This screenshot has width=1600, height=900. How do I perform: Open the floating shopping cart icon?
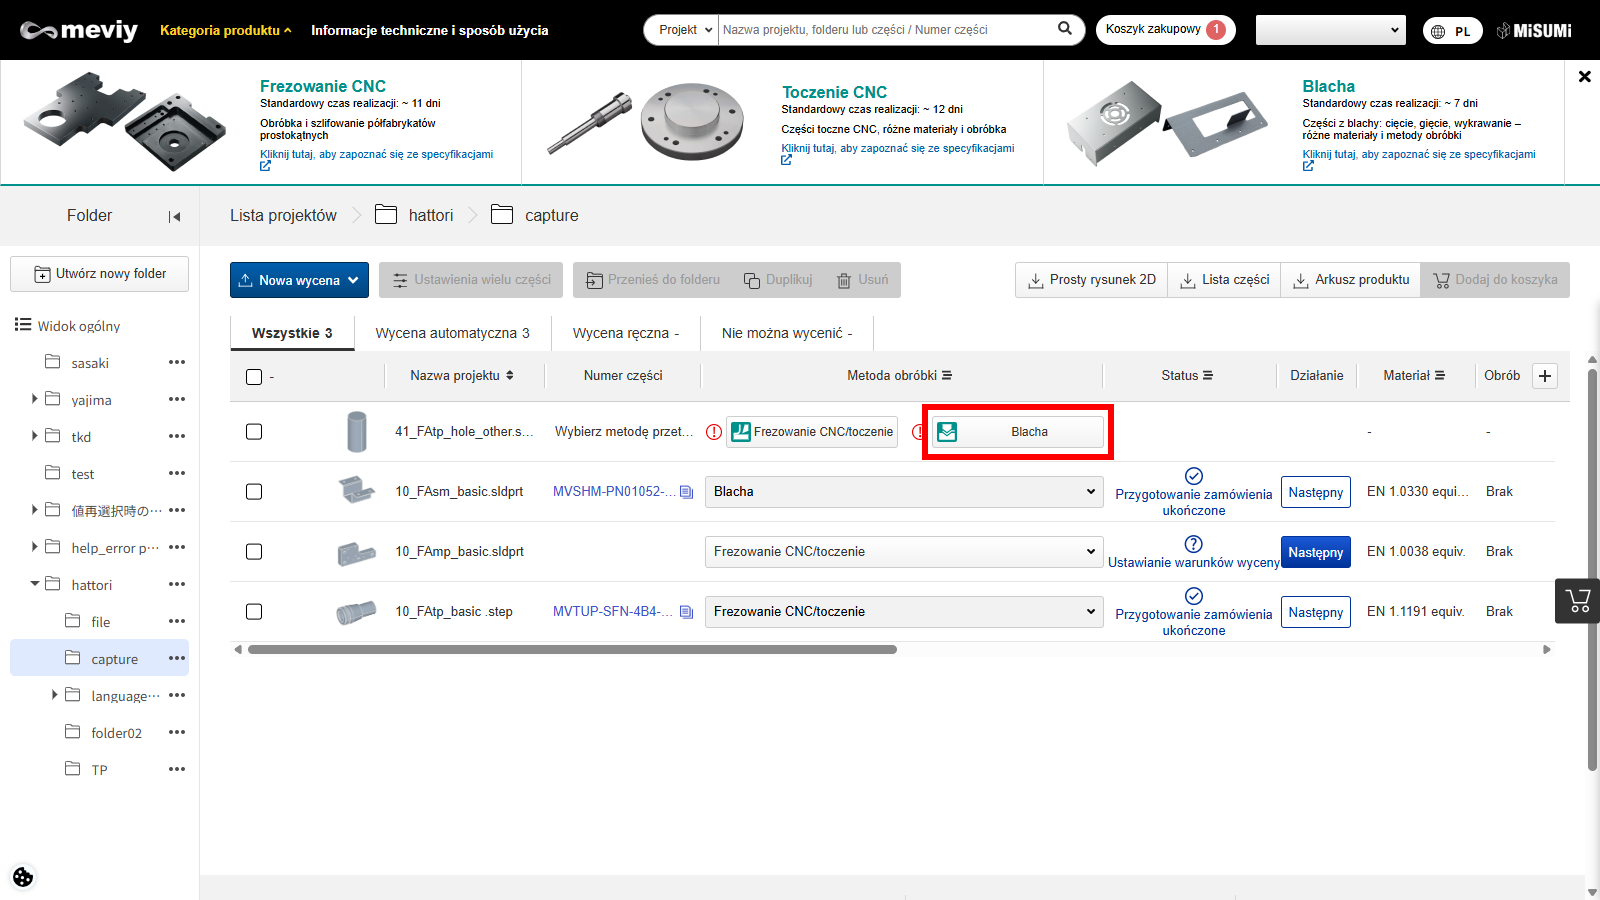[1578, 601]
